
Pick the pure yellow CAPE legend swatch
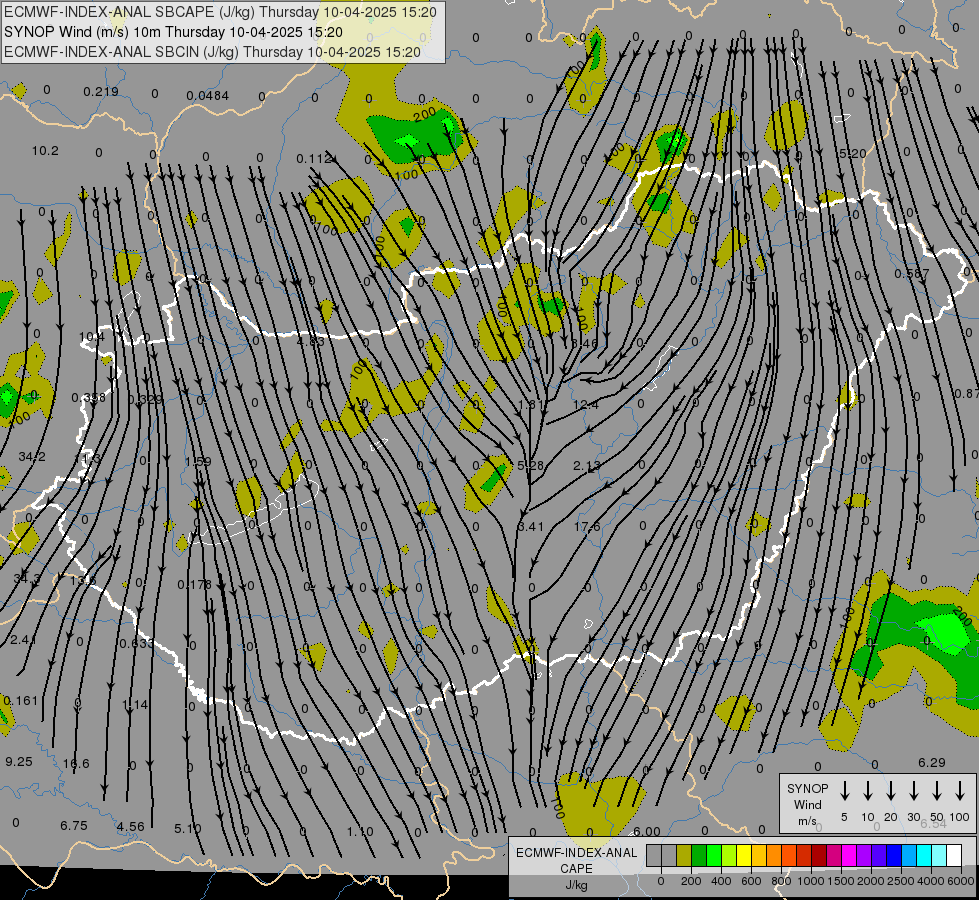point(744,855)
